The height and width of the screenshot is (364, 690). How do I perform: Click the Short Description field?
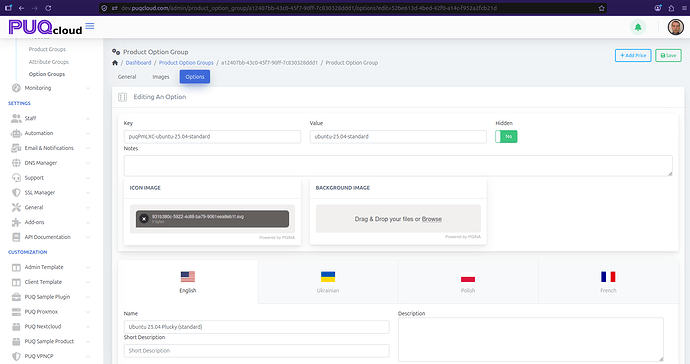tap(257, 351)
